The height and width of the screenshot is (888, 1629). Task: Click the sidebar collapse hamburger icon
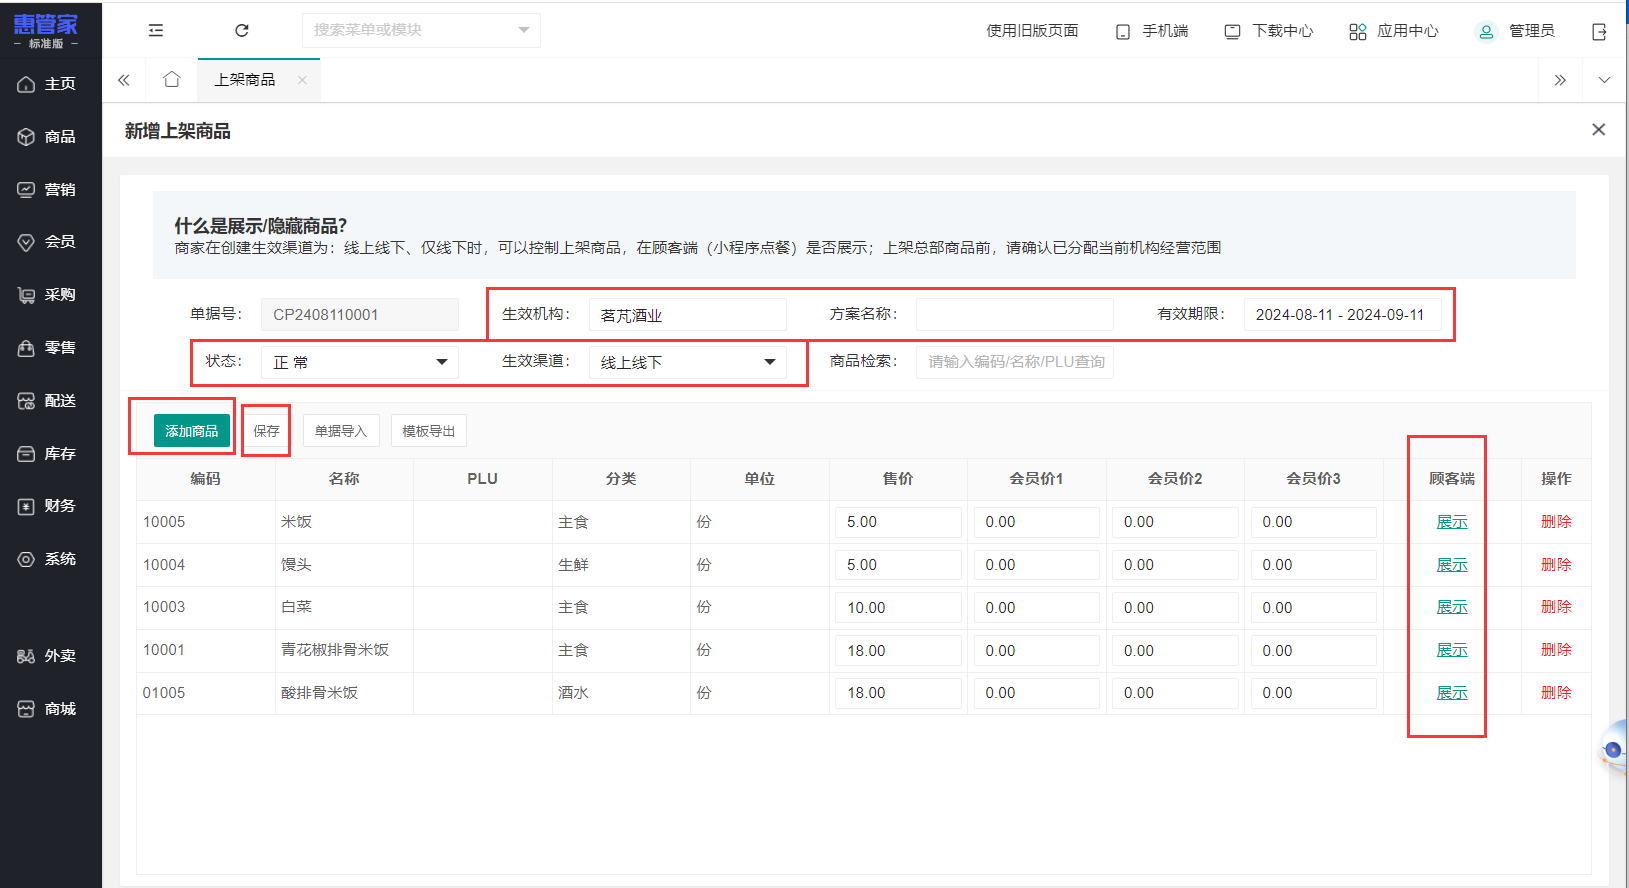point(156,31)
